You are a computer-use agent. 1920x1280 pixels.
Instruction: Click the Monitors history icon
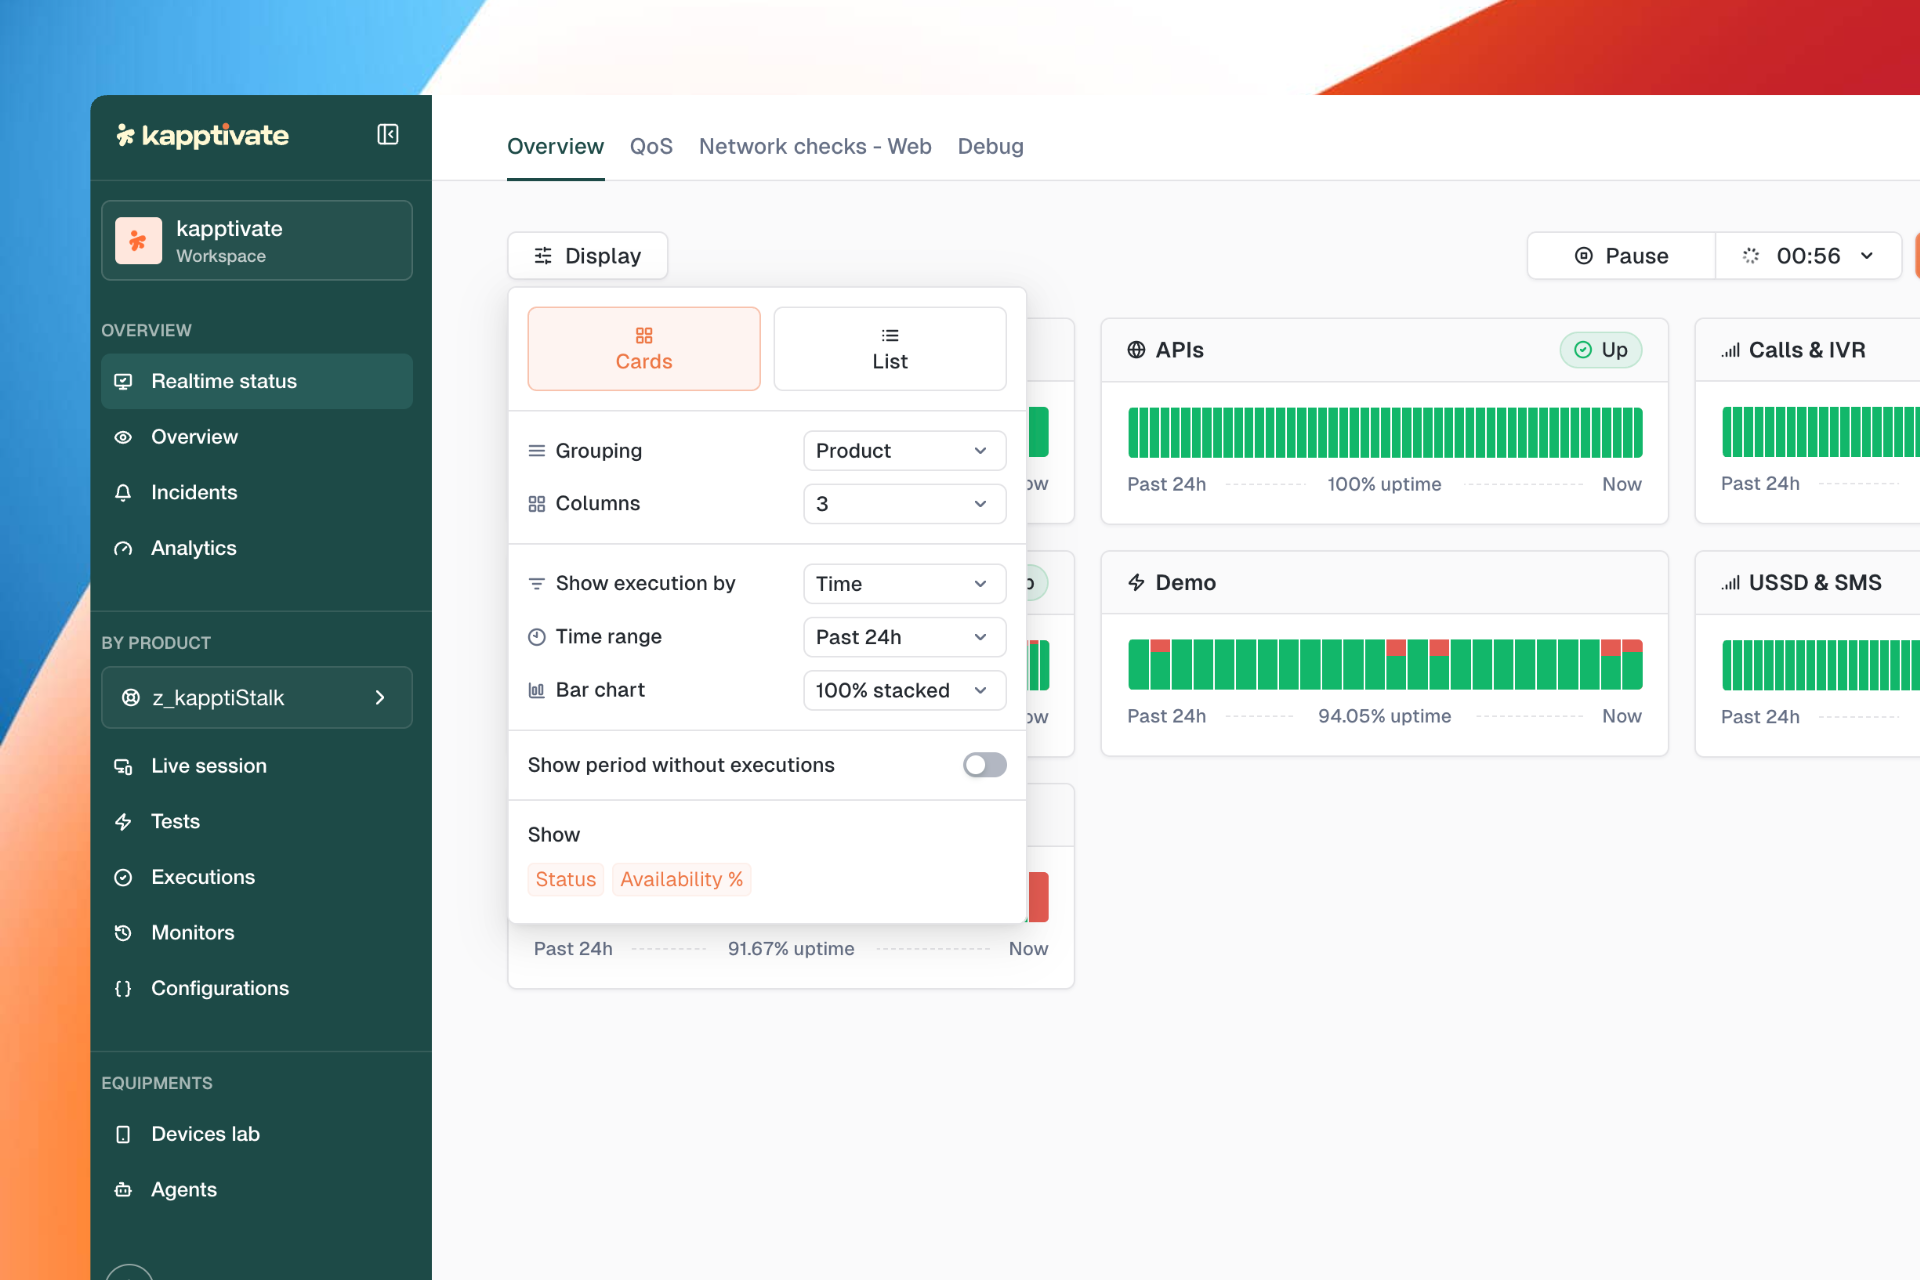point(123,933)
